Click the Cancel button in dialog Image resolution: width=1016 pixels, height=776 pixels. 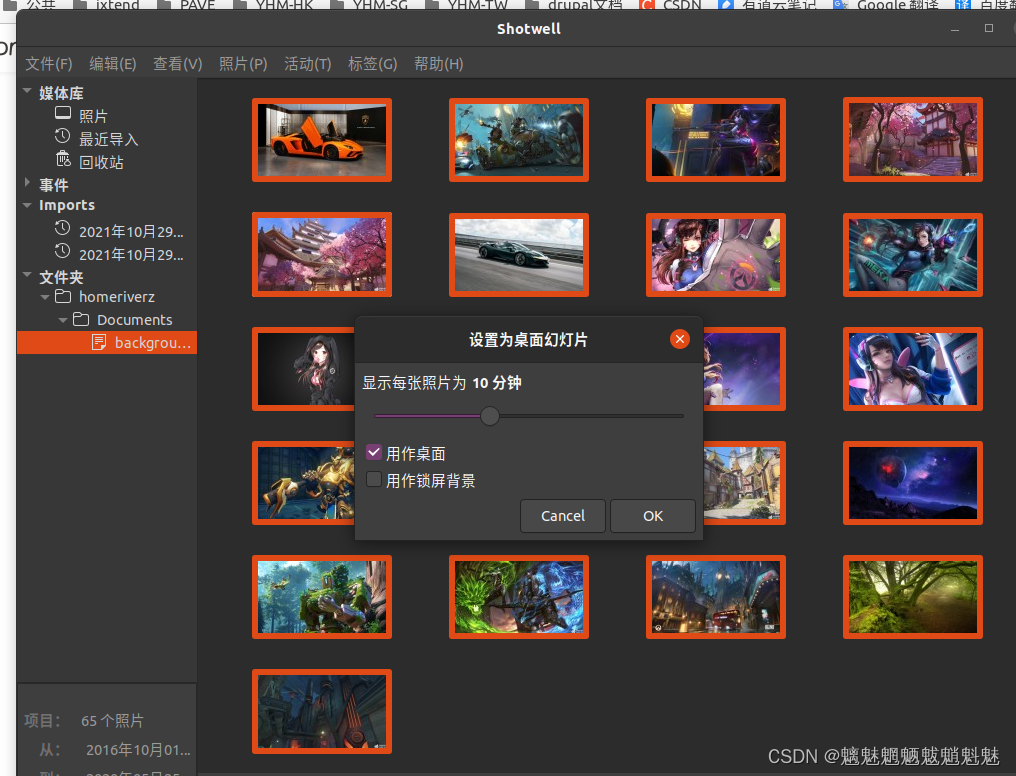(562, 516)
